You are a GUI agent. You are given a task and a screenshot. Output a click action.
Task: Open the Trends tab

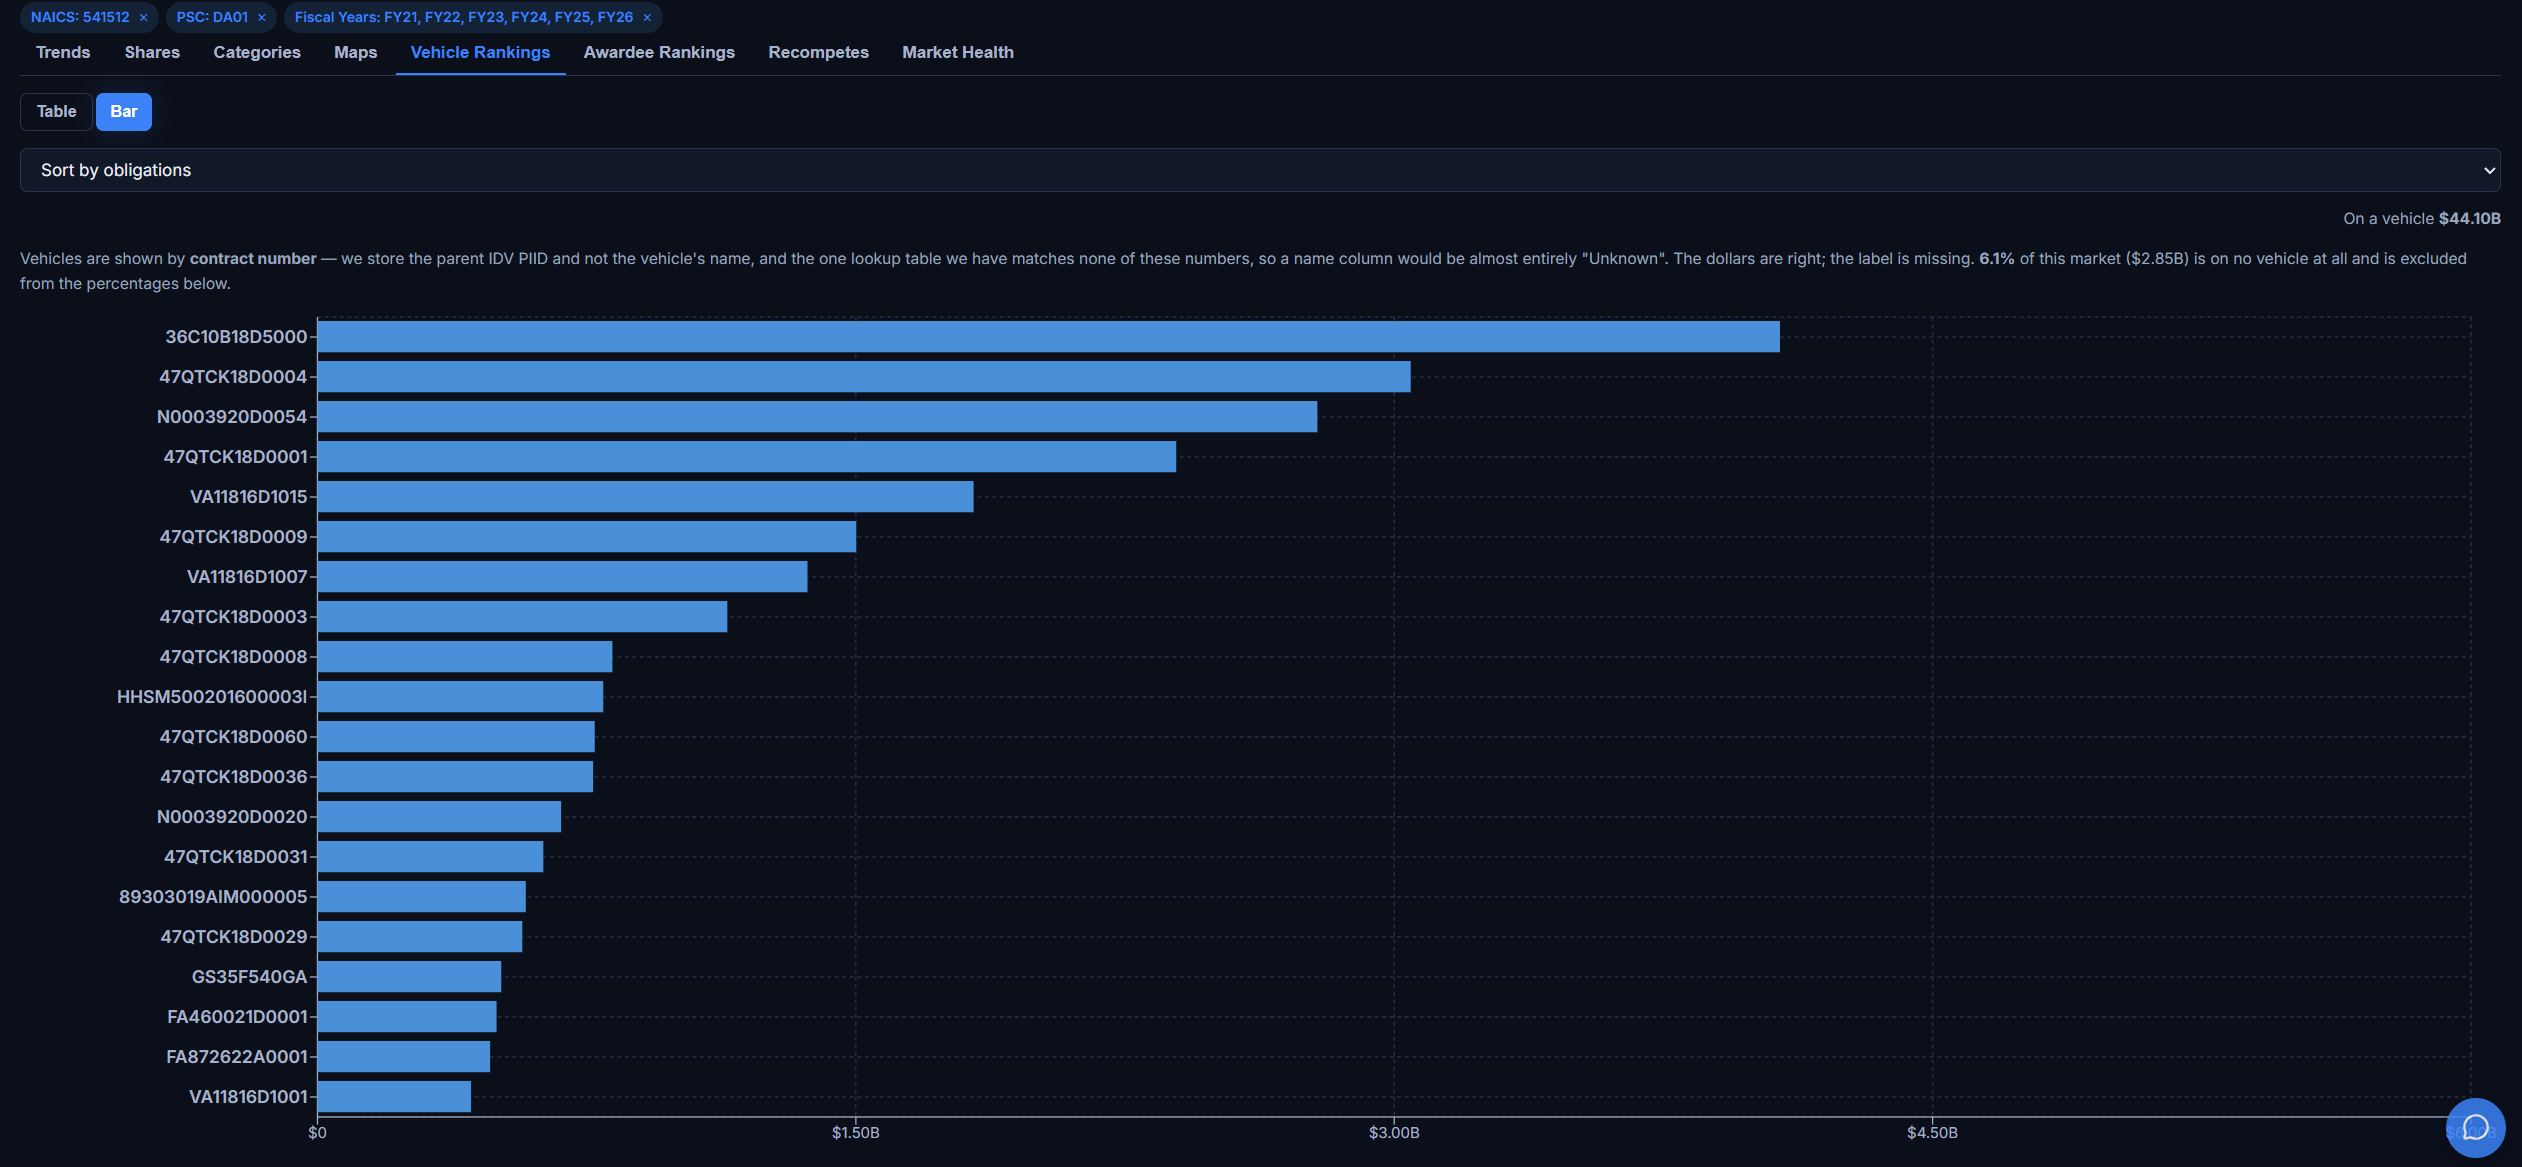click(x=63, y=52)
